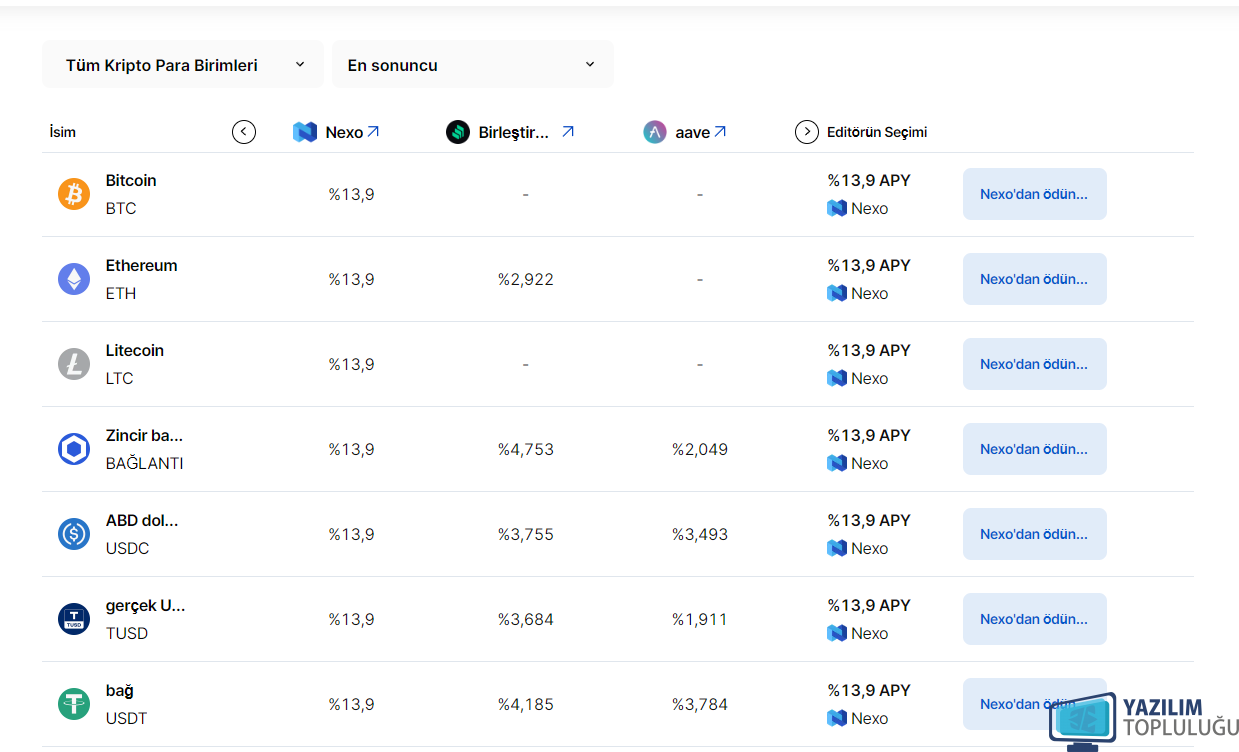Open the aave external link arrow
Screen dimensions: 1239x752
point(720,131)
